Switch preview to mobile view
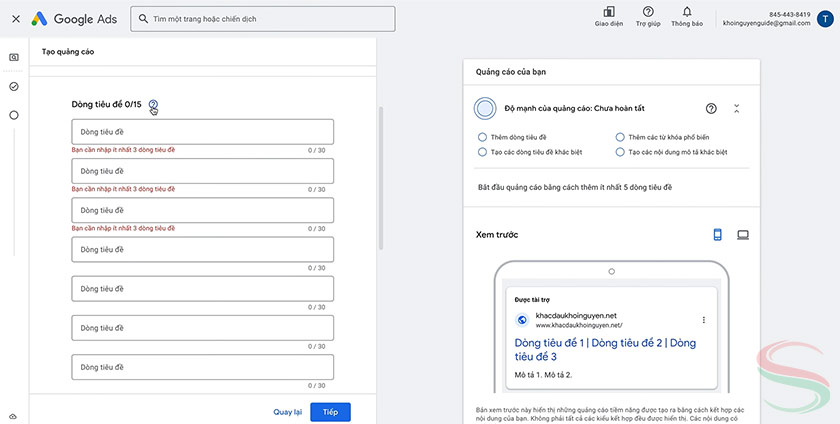 [x=717, y=234]
